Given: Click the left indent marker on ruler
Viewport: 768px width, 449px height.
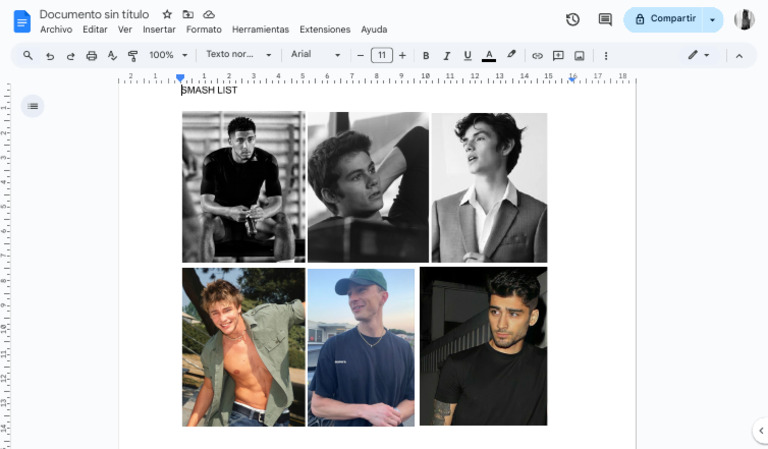Looking at the screenshot, I should (180, 77).
